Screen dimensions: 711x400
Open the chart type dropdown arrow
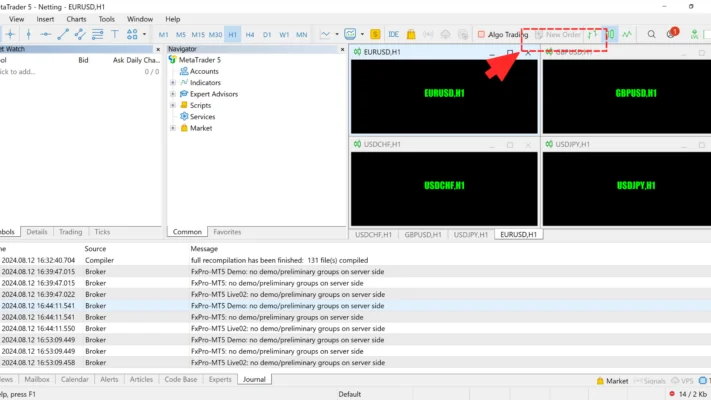(x=337, y=34)
